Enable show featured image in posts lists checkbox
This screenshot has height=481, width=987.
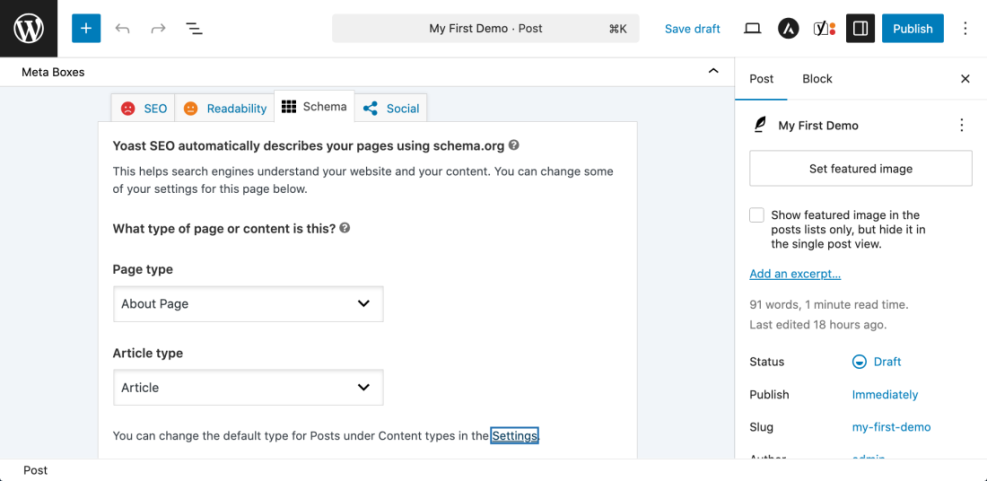pyautogui.click(x=757, y=215)
